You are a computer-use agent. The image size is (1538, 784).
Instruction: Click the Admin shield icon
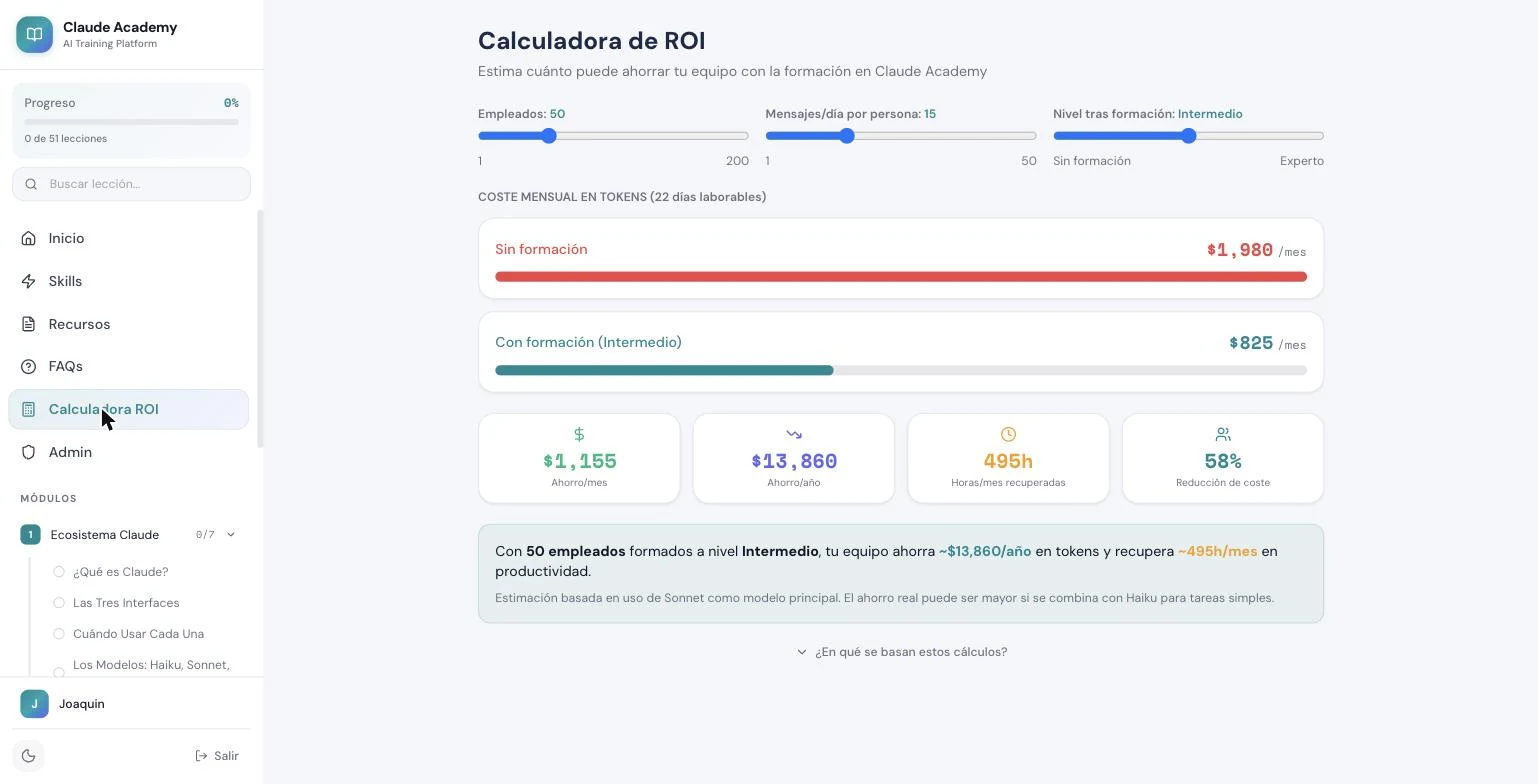click(x=28, y=452)
